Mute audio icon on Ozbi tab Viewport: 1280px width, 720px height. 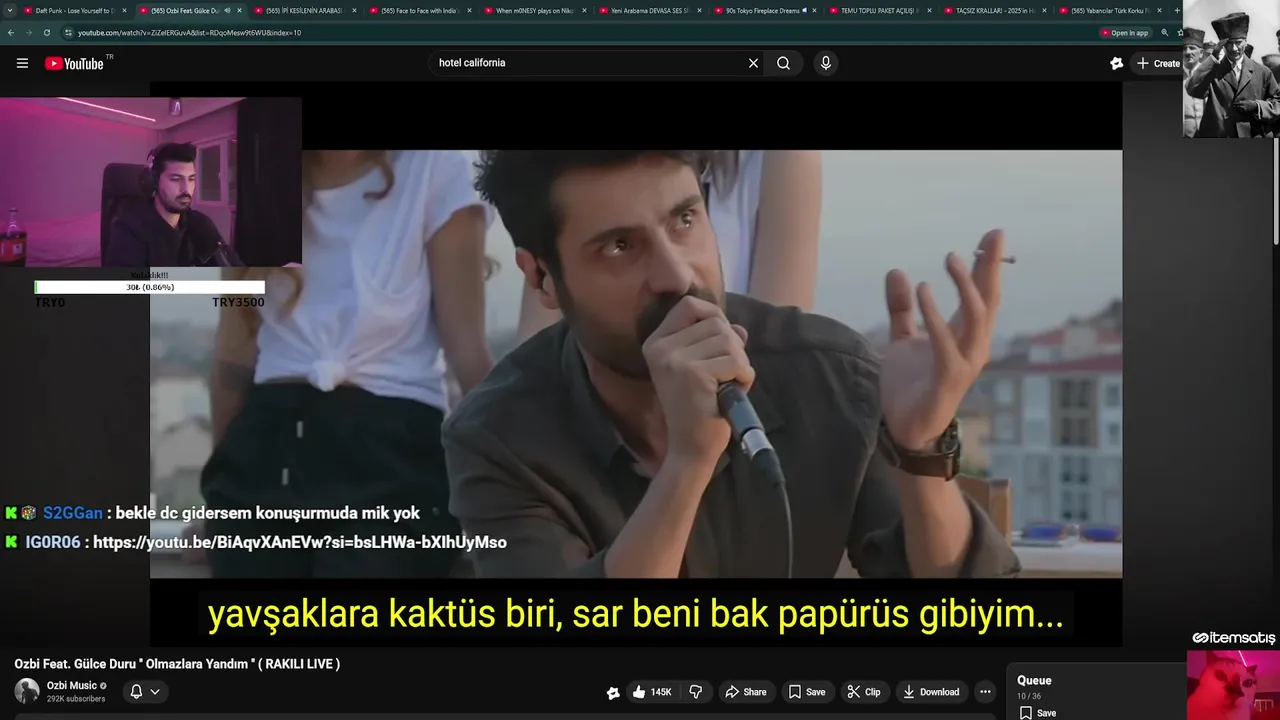tap(227, 10)
